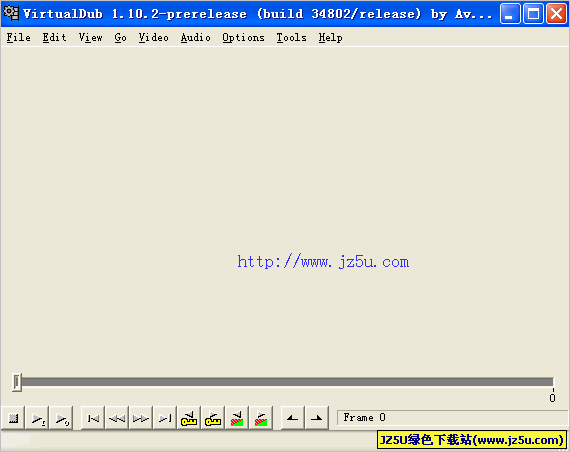Image resolution: width=570 pixels, height=452 pixels.
Task: Open the Video menu
Action: pos(153,37)
